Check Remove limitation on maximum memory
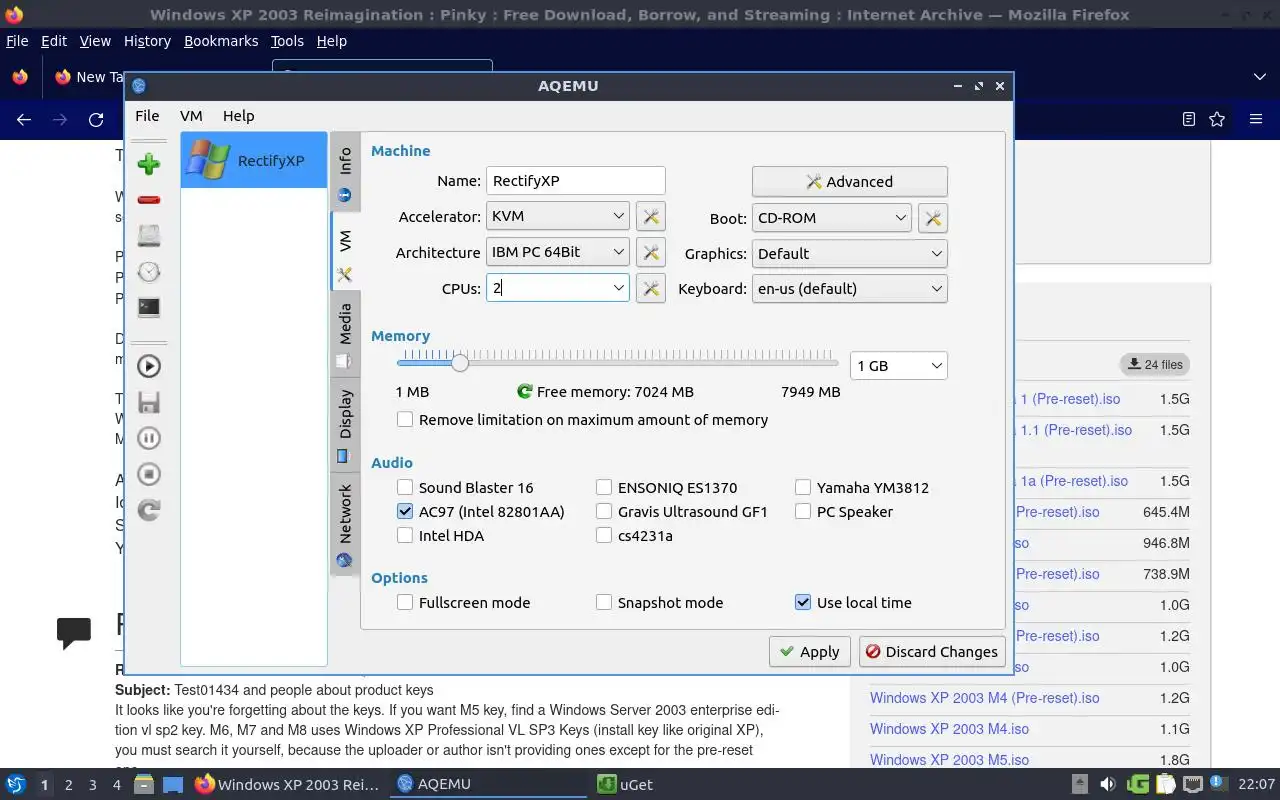The image size is (1280, 800). click(x=405, y=420)
